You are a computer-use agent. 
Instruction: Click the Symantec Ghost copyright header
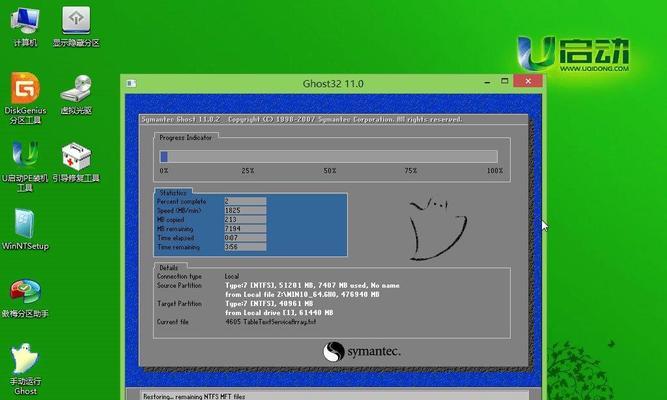(x=302, y=120)
